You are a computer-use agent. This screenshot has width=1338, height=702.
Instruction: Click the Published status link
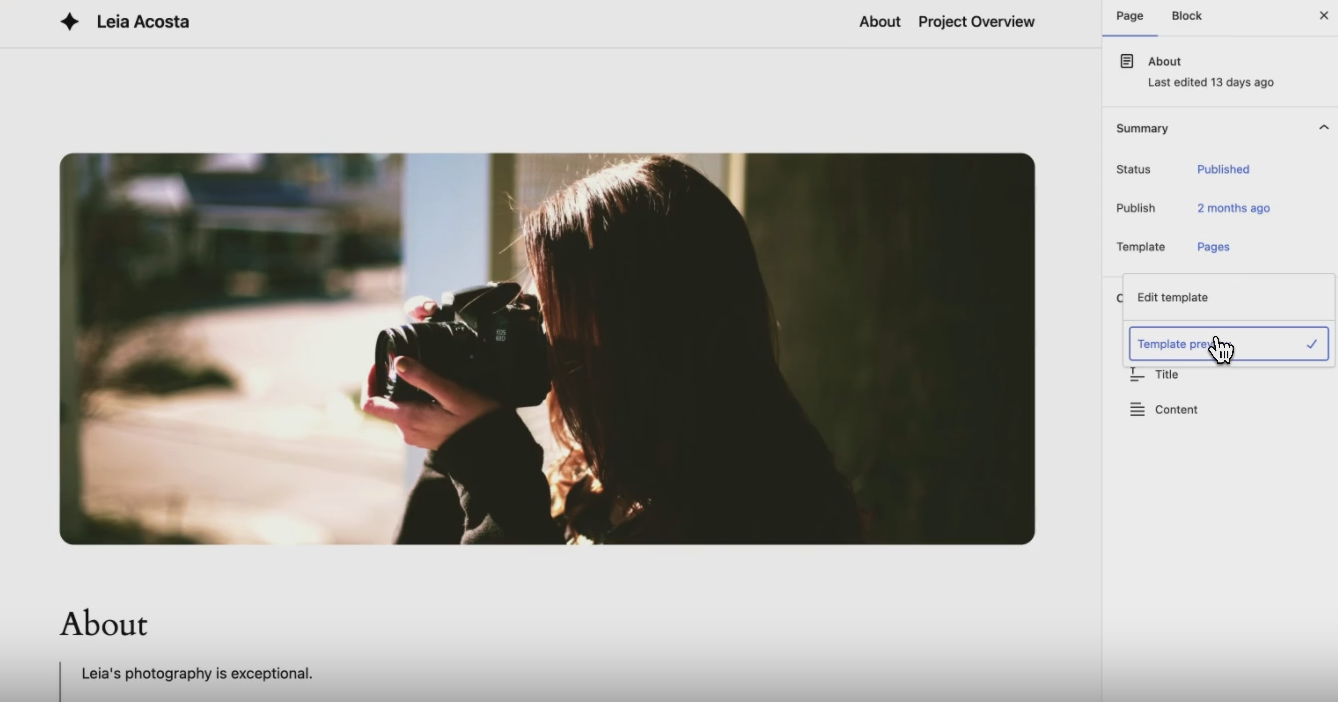click(1223, 169)
